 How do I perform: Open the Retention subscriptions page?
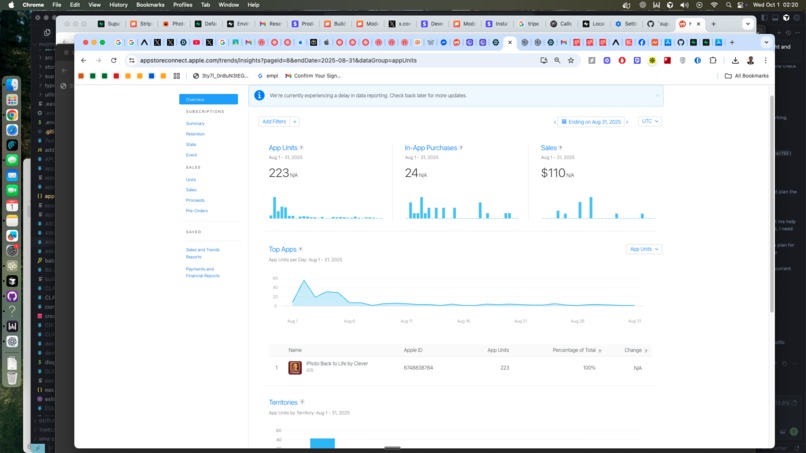click(x=195, y=134)
